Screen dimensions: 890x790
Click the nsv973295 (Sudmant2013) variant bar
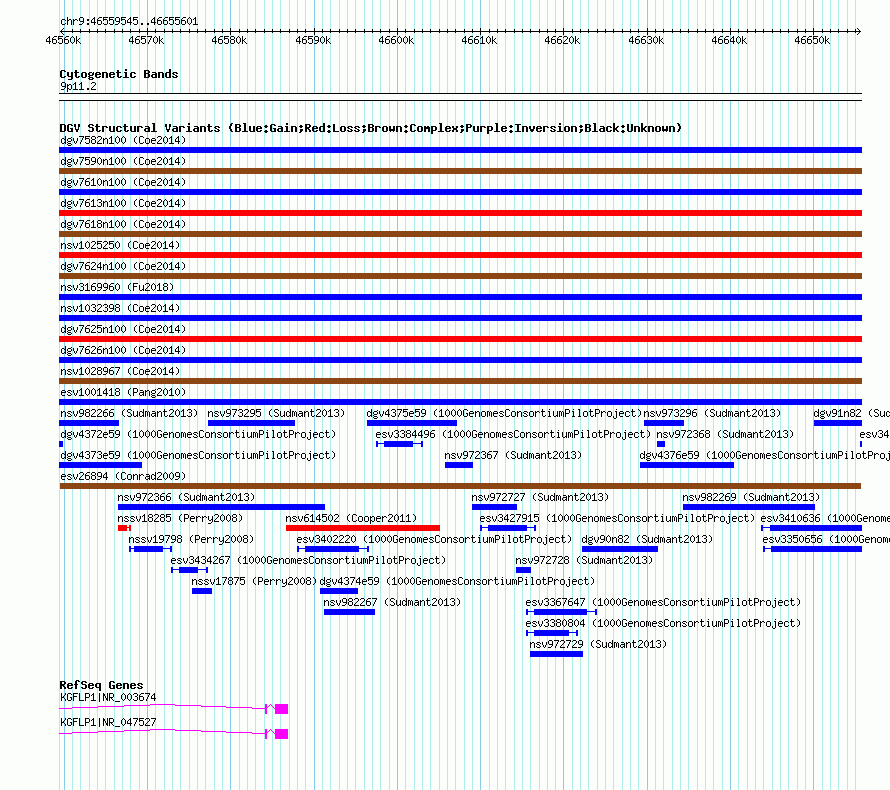251,423
